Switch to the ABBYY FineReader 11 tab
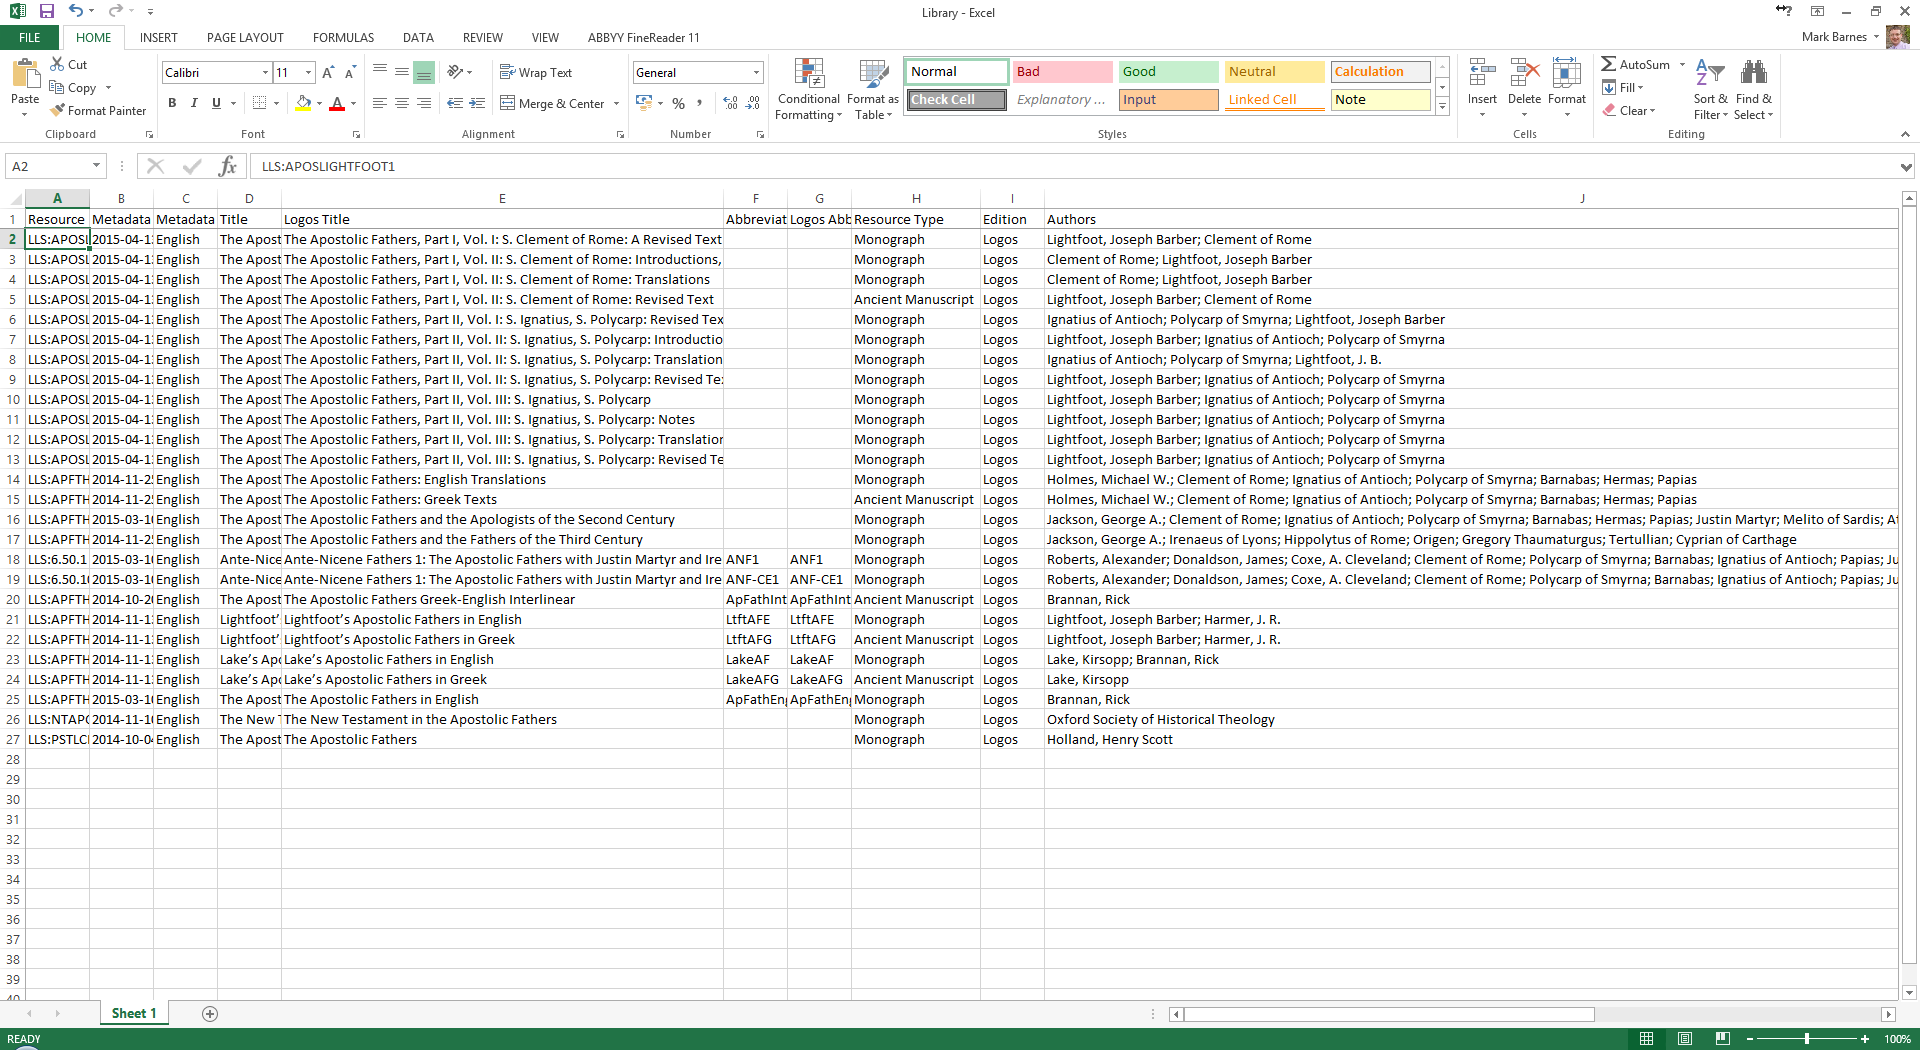This screenshot has height=1050, width=1920. [x=643, y=38]
